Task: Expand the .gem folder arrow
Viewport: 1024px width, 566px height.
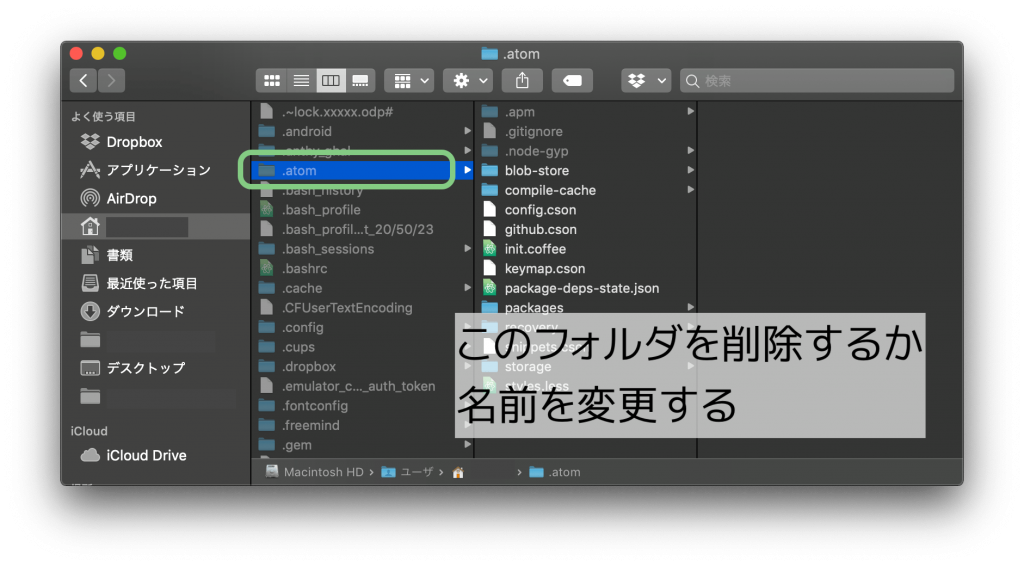Action: [468, 445]
